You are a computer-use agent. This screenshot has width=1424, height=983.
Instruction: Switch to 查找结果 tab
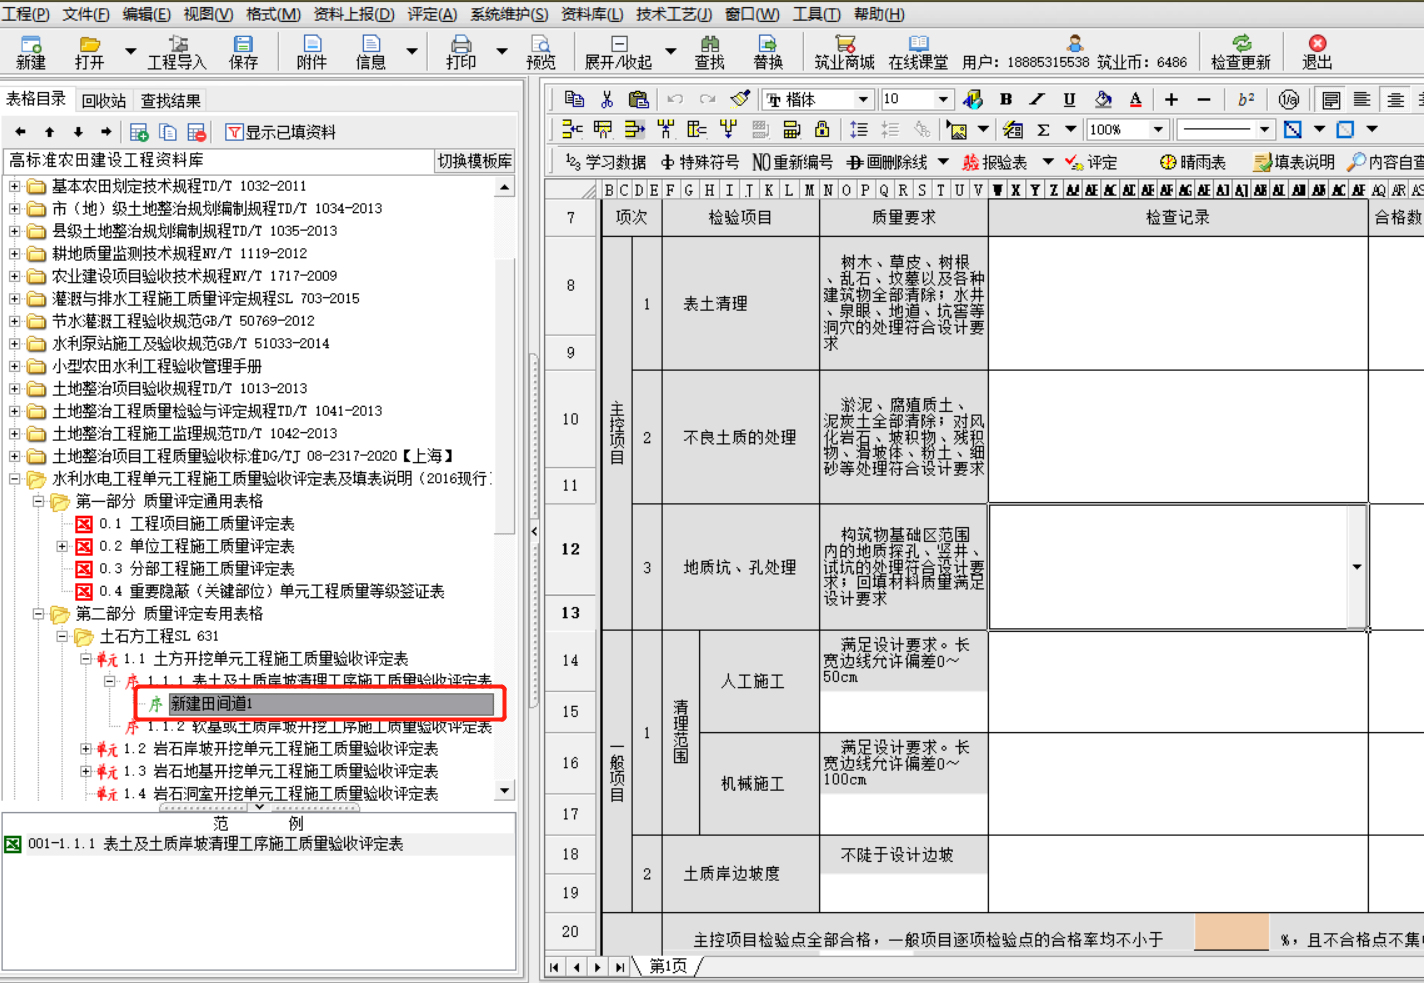pyautogui.click(x=170, y=100)
